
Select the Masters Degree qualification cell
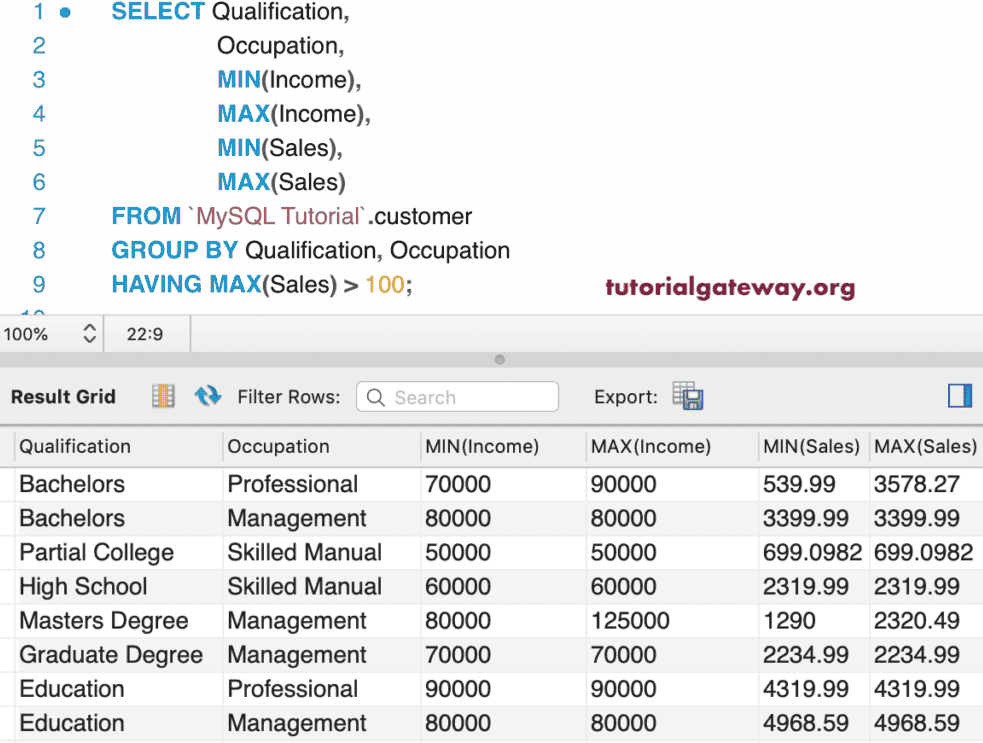click(x=103, y=621)
